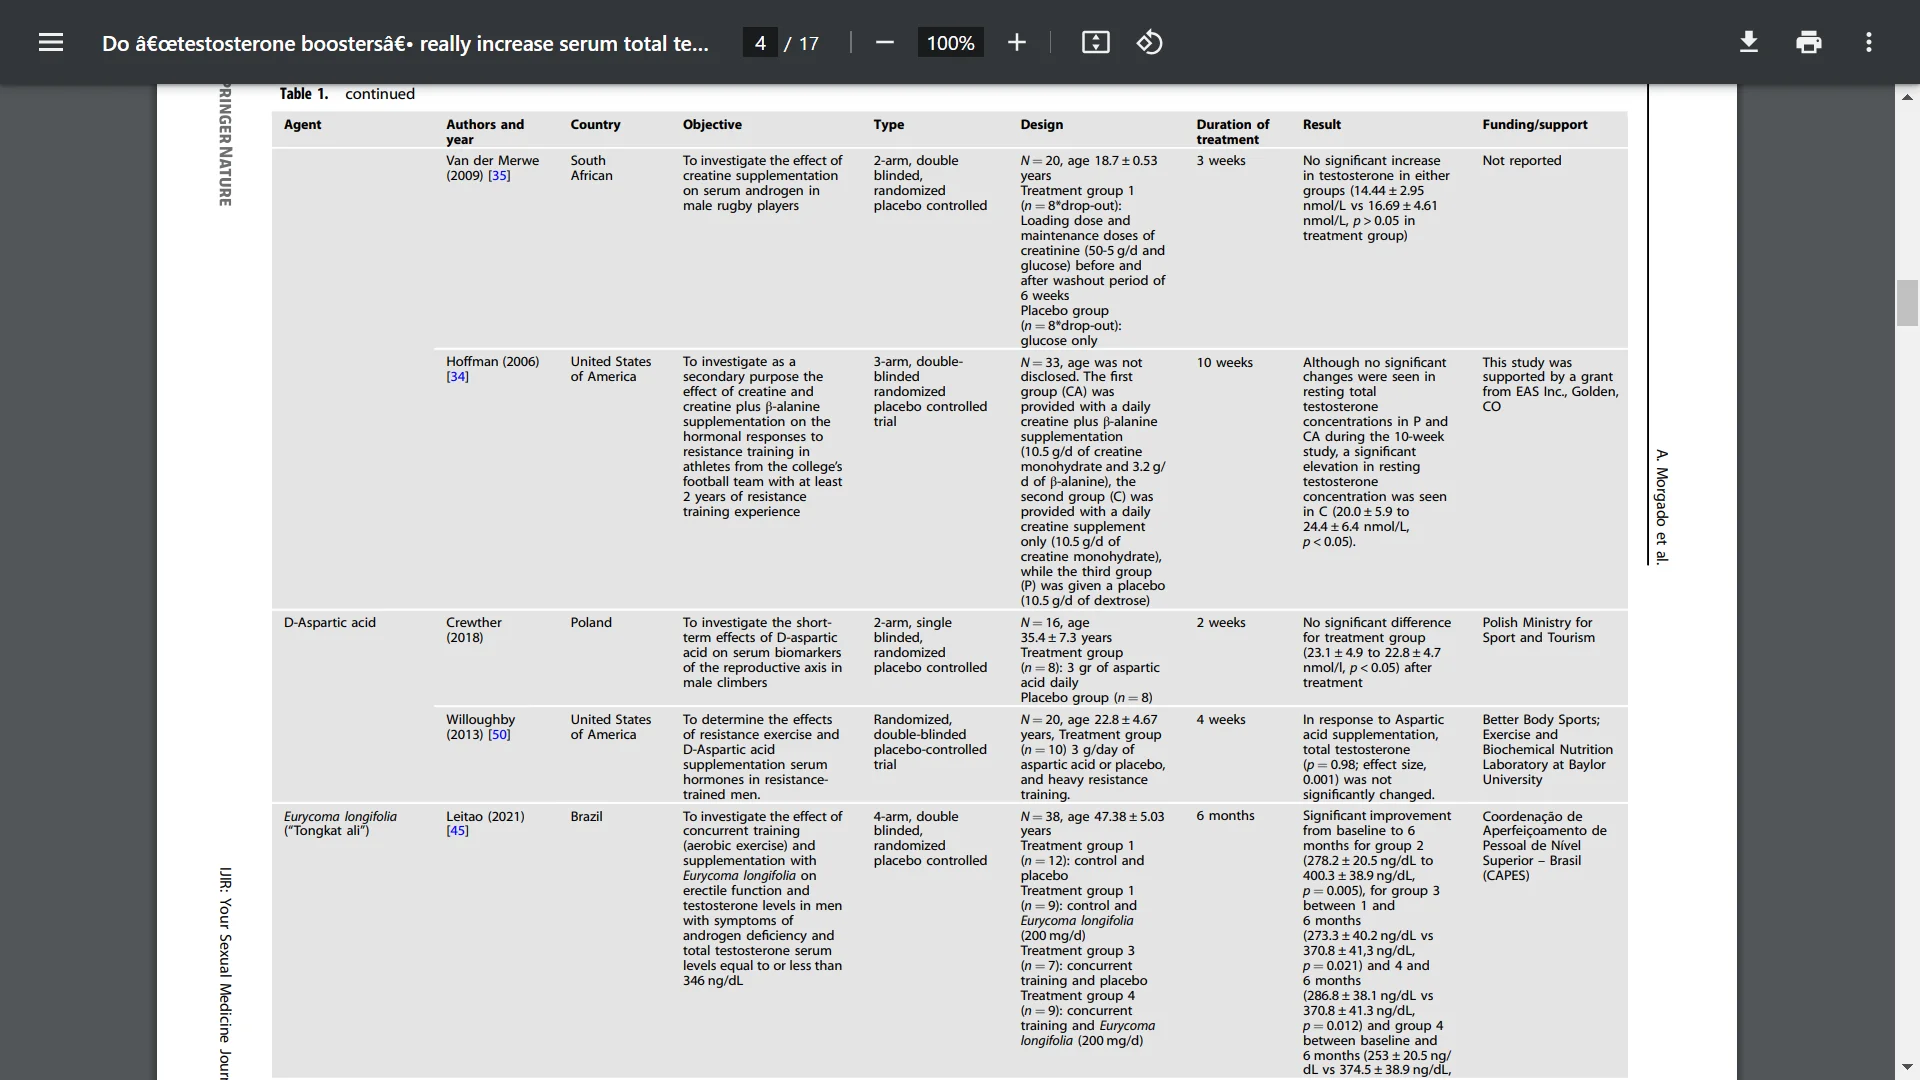Image resolution: width=1920 pixels, height=1080 pixels.
Task: Click the 'Type' column header
Action: pyautogui.click(x=888, y=125)
